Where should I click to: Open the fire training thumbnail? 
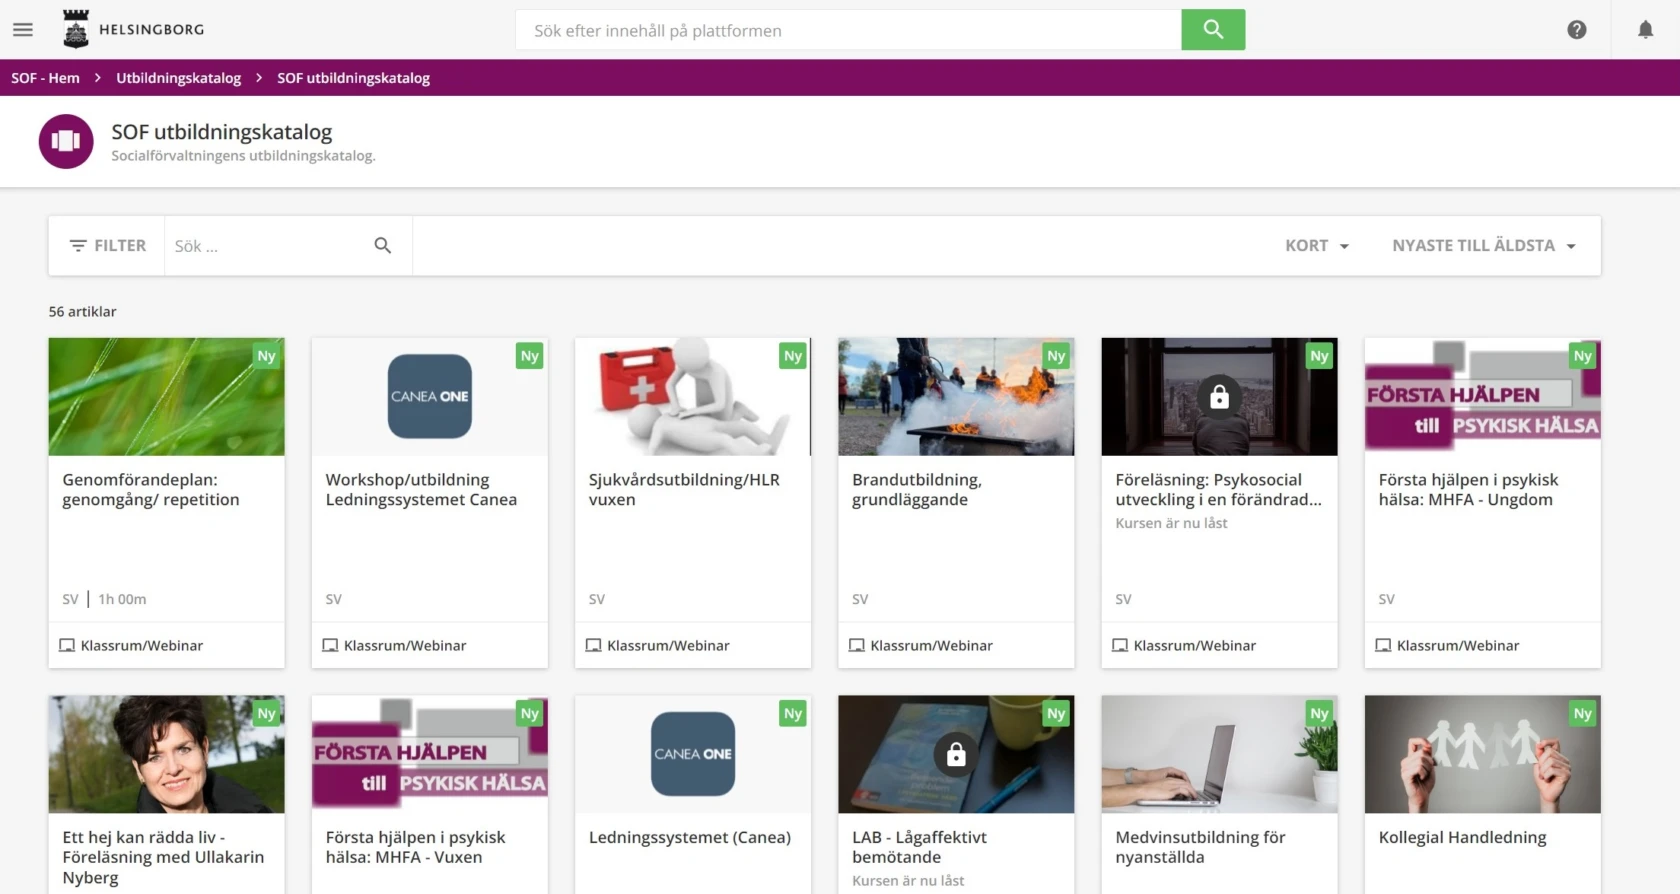tap(956, 396)
